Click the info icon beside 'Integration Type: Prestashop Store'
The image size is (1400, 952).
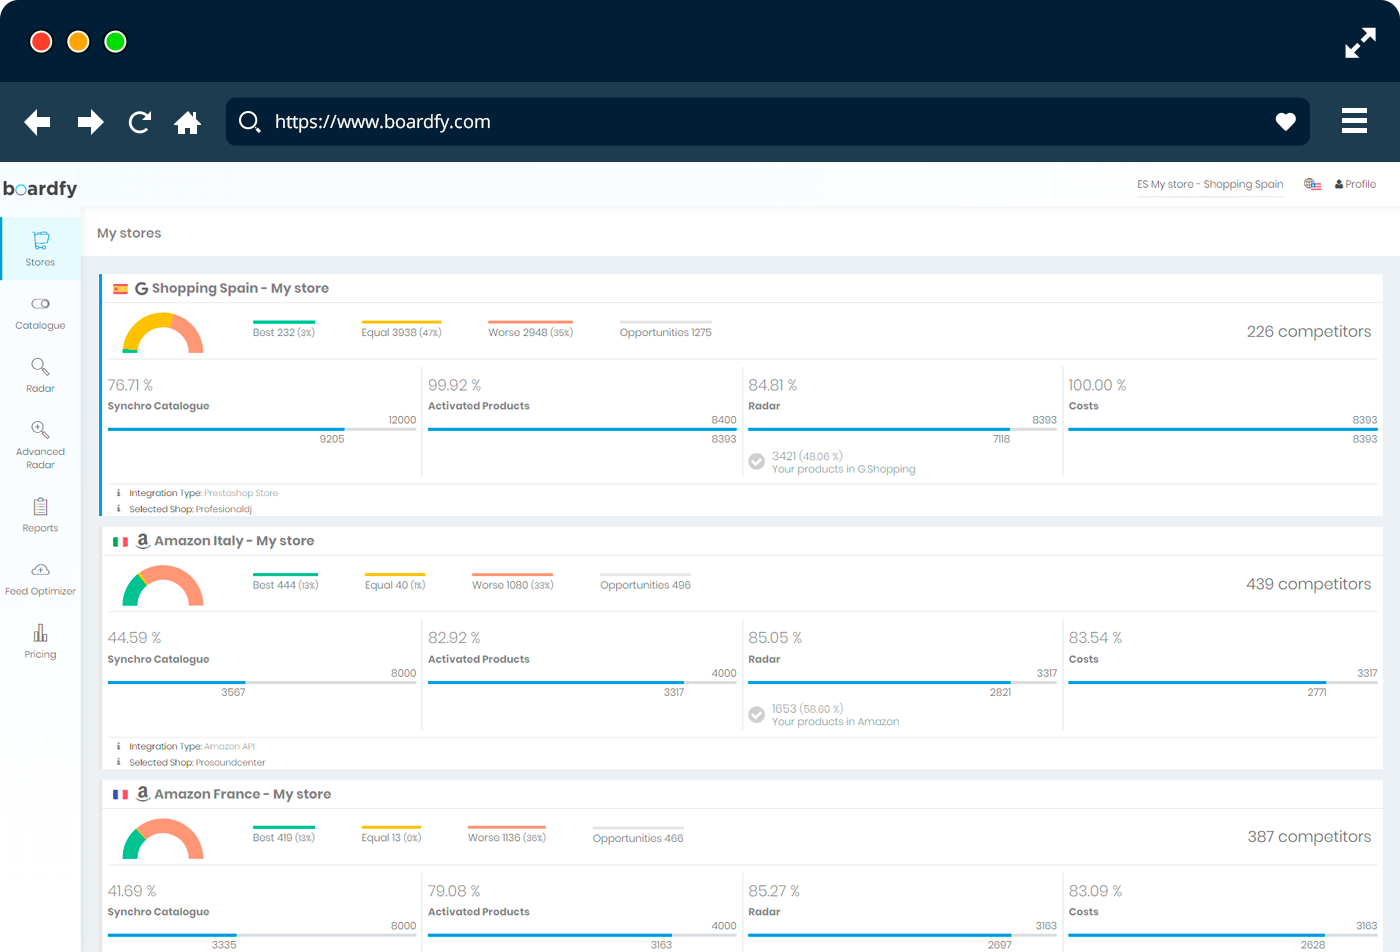point(118,493)
